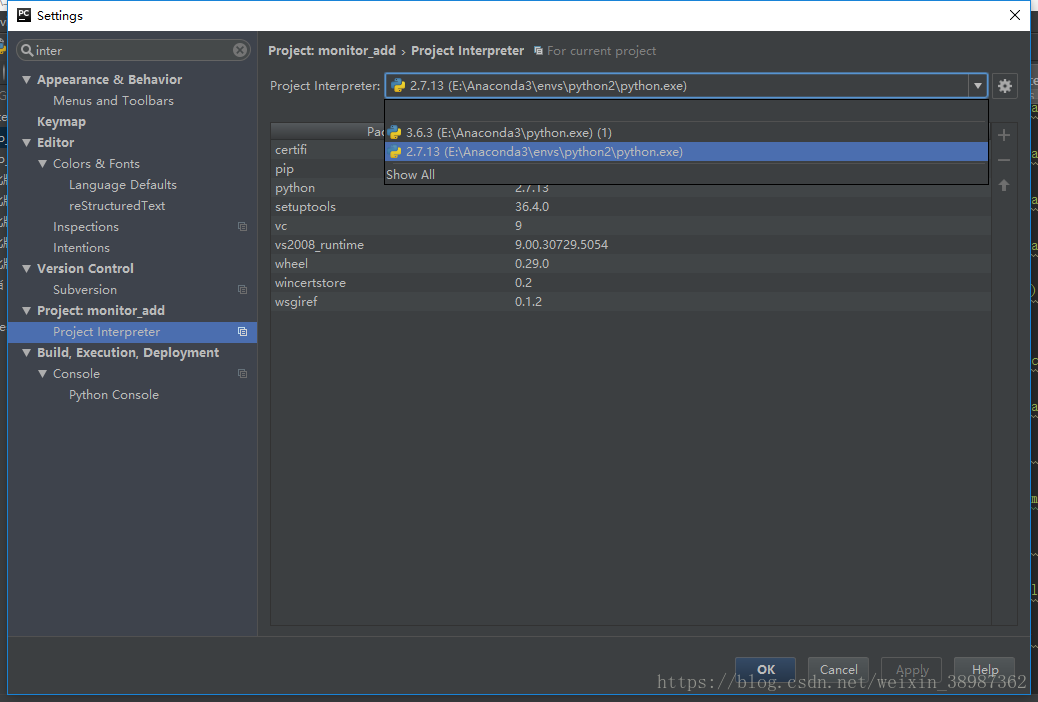Open the Keymap settings page
Screen dimensions: 1038x702
62,122
